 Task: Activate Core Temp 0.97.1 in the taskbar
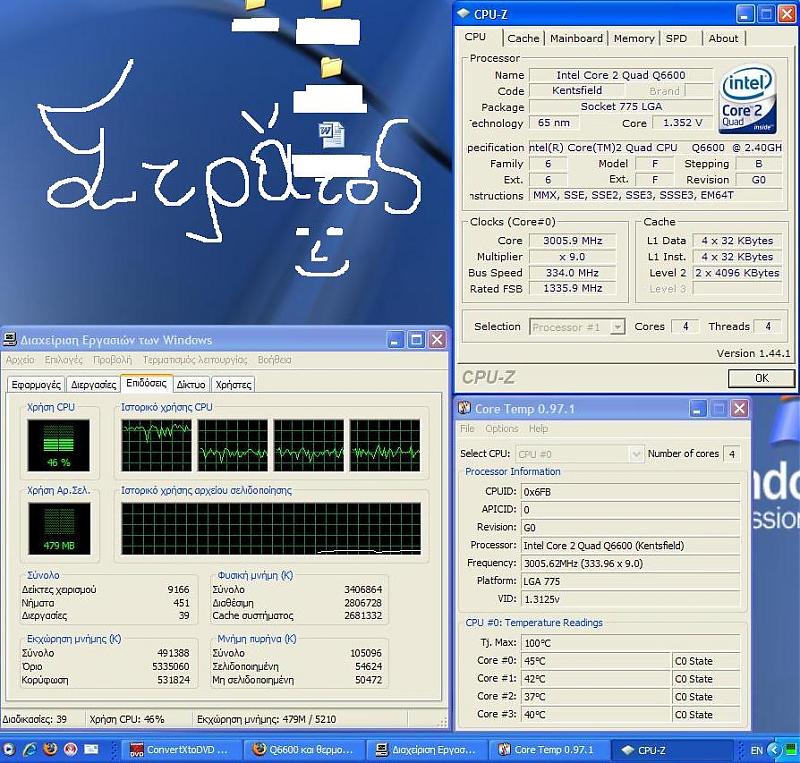click(x=549, y=750)
